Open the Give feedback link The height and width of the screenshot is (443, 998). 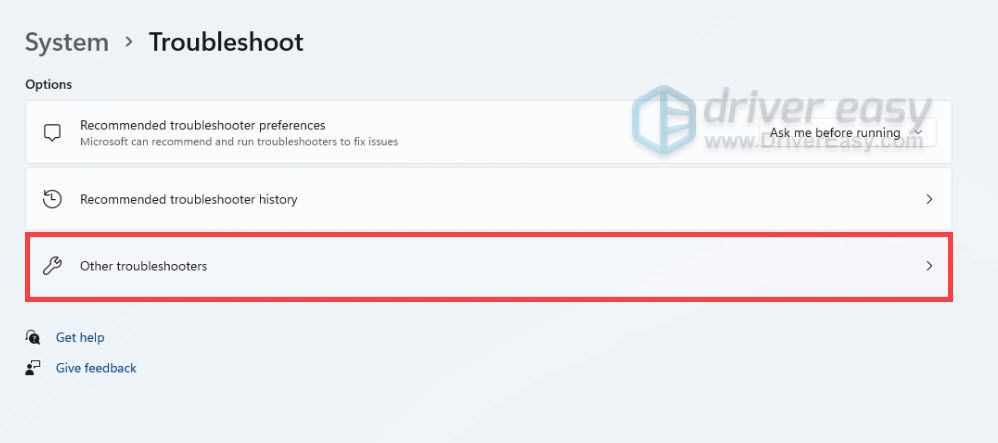coord(96,368)
